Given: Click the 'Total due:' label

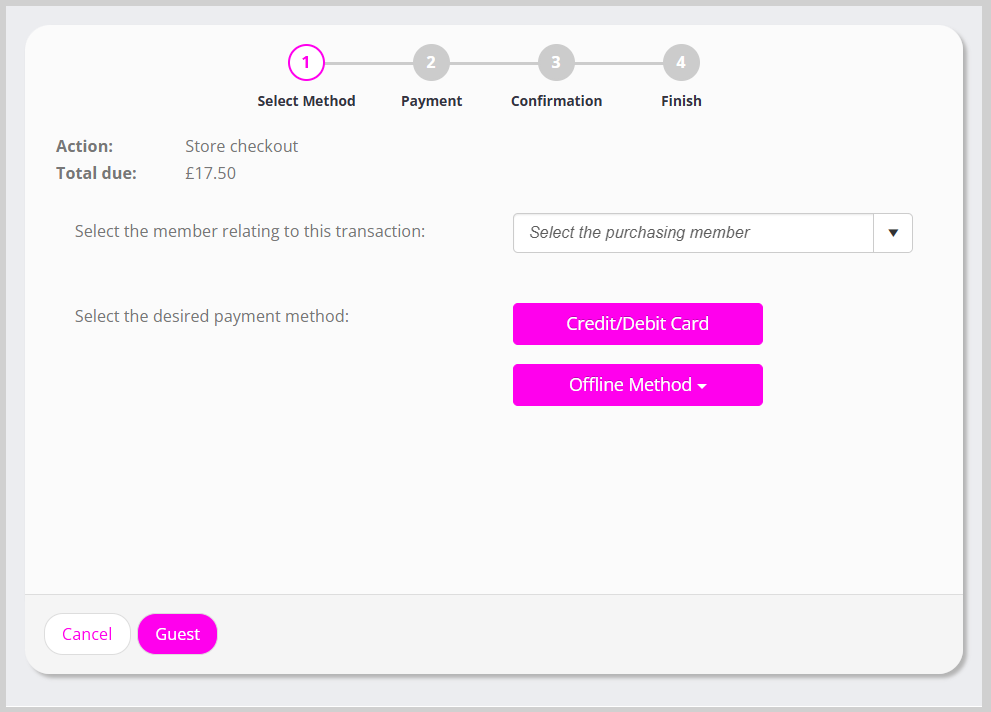Looking at the screenshot, I should [96, 173].
